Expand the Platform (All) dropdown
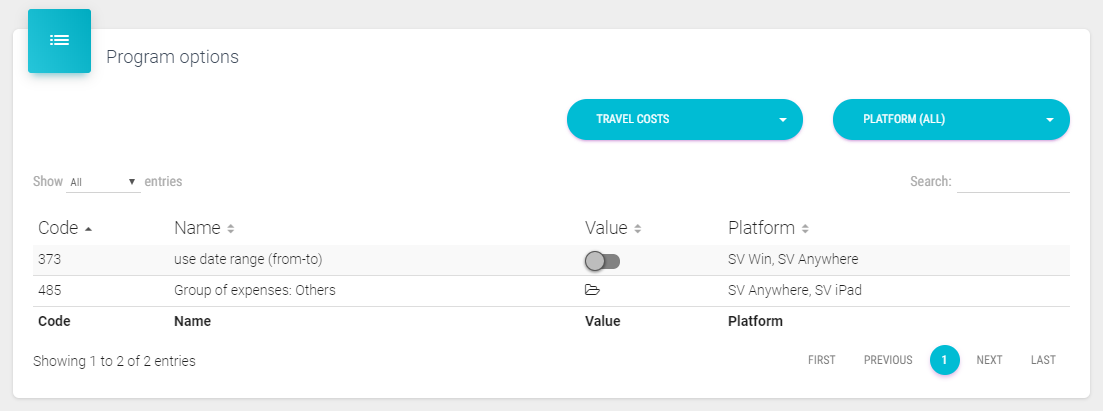The height and width of the screenshot is (411, 1103). (950, 119)
